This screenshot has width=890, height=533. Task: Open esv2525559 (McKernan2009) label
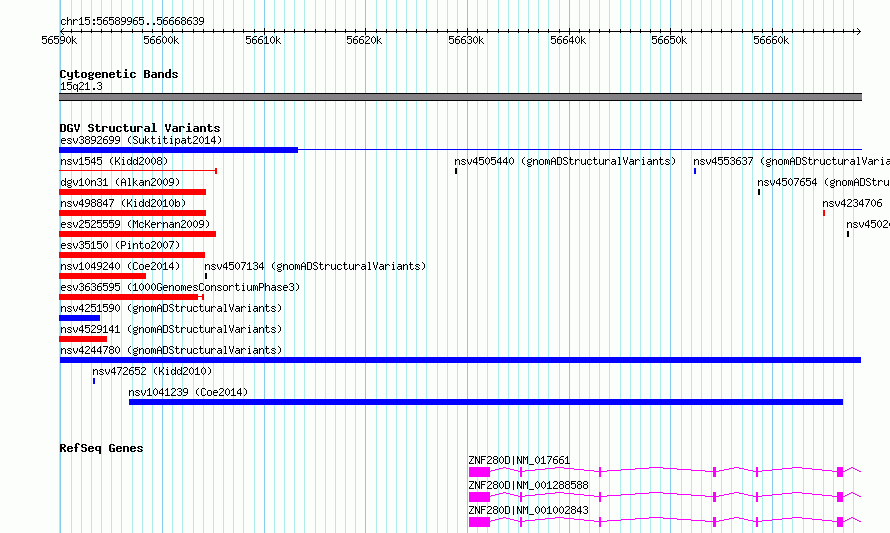[x=135, y=224]
